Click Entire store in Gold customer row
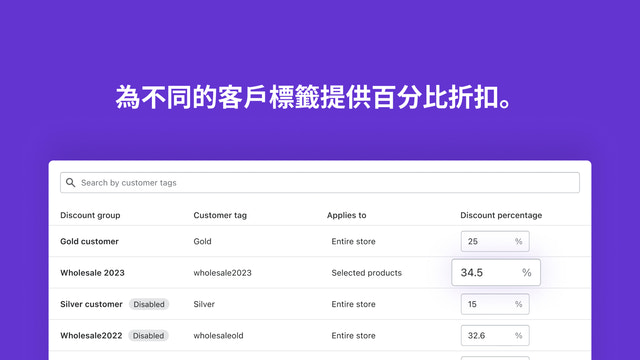Screen dimensions: 640x360 point(353,241)
